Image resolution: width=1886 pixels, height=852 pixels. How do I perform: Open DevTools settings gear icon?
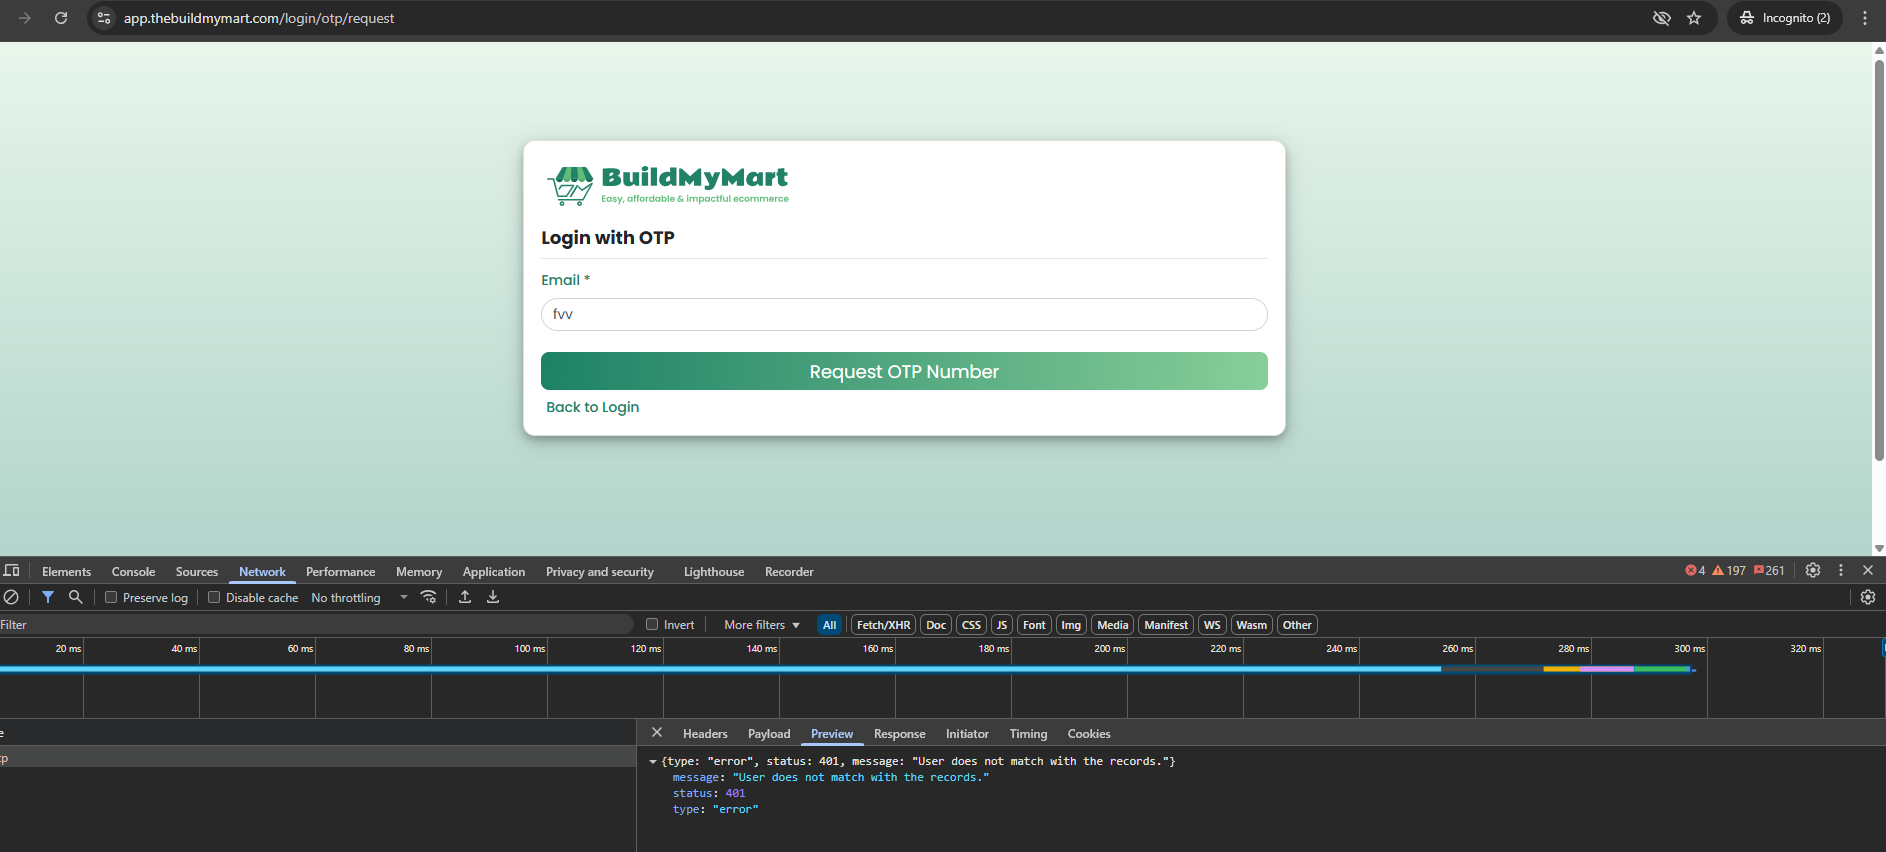pos(1813,570)
